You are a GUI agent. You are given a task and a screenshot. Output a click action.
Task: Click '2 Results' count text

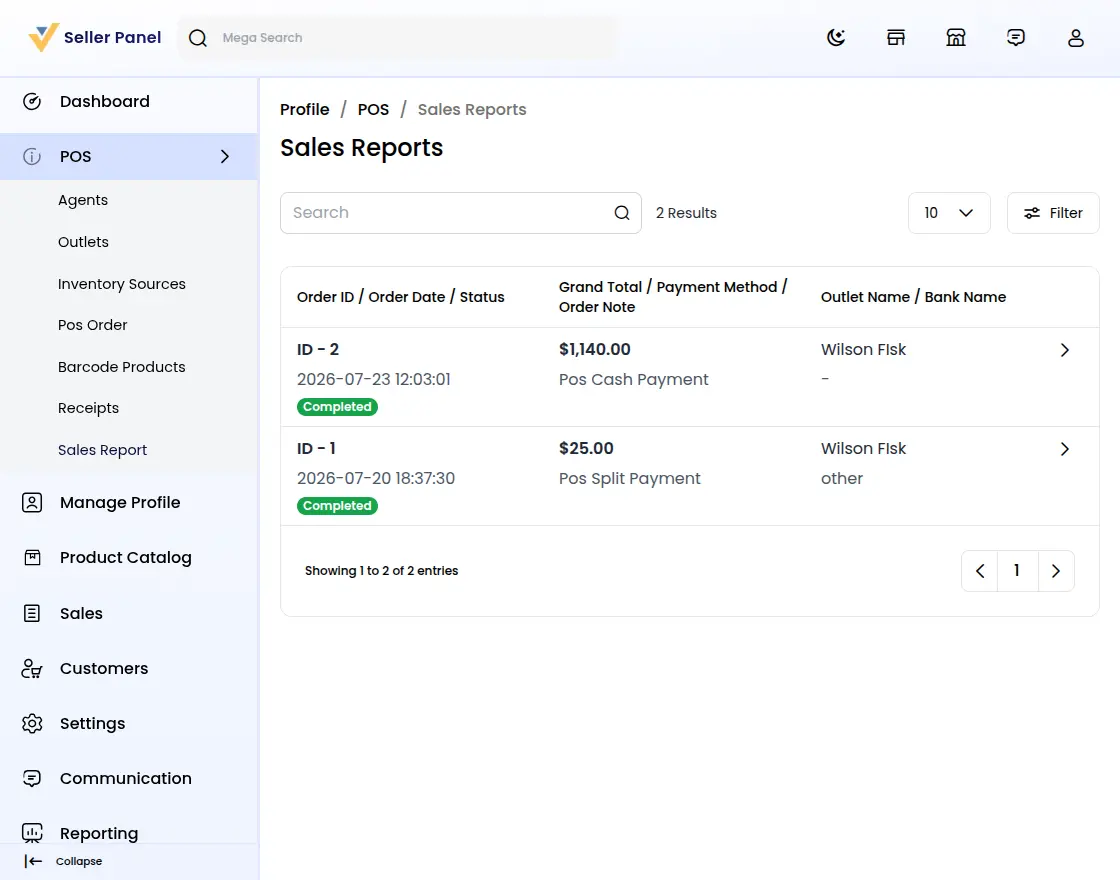coord(686,213)
